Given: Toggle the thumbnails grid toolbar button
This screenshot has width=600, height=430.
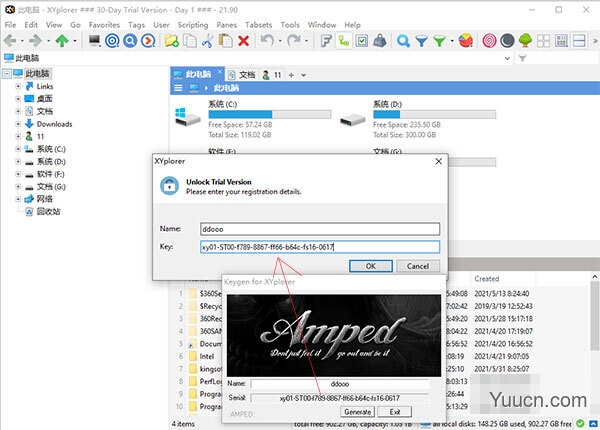Looking at the screenshot, I should [x=561, y=41].
